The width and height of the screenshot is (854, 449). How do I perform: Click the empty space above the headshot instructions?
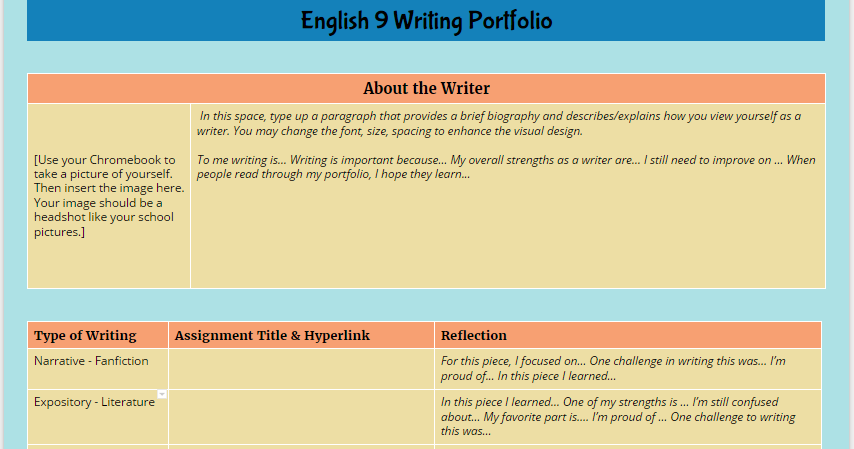109,128
